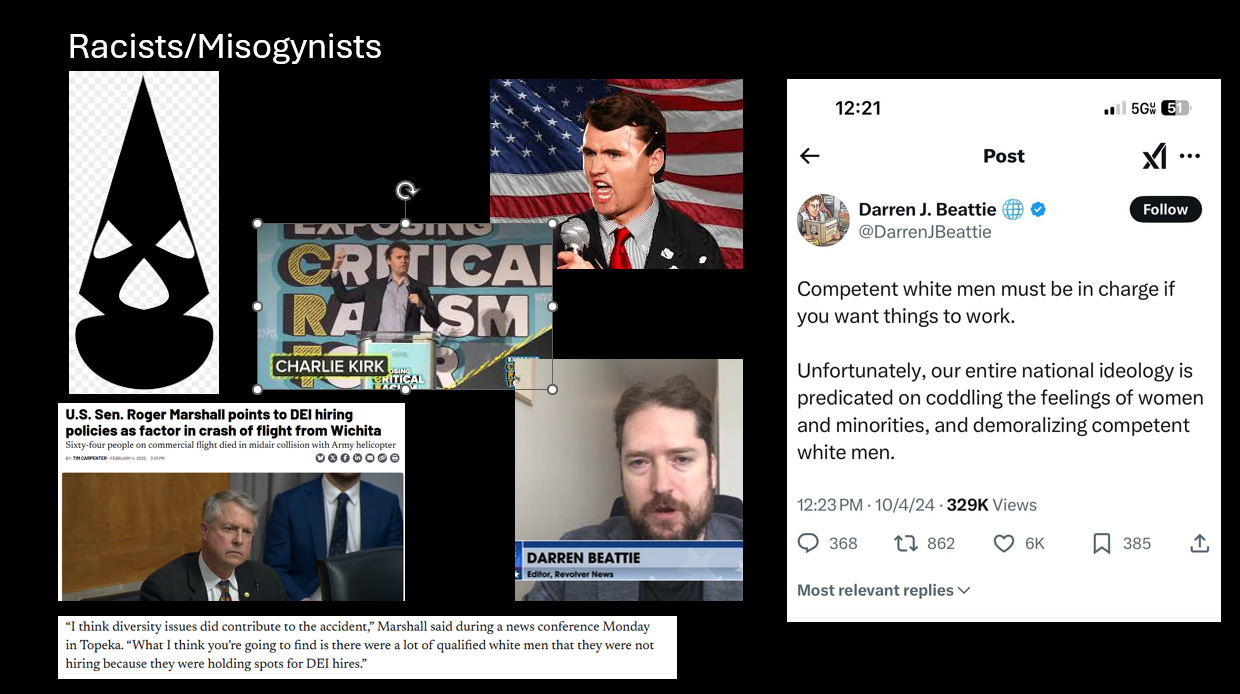Screen dimensions: 1240x694
Task: Click the DARREN BEATTIE lower-third caption
Action: (583, 557)
